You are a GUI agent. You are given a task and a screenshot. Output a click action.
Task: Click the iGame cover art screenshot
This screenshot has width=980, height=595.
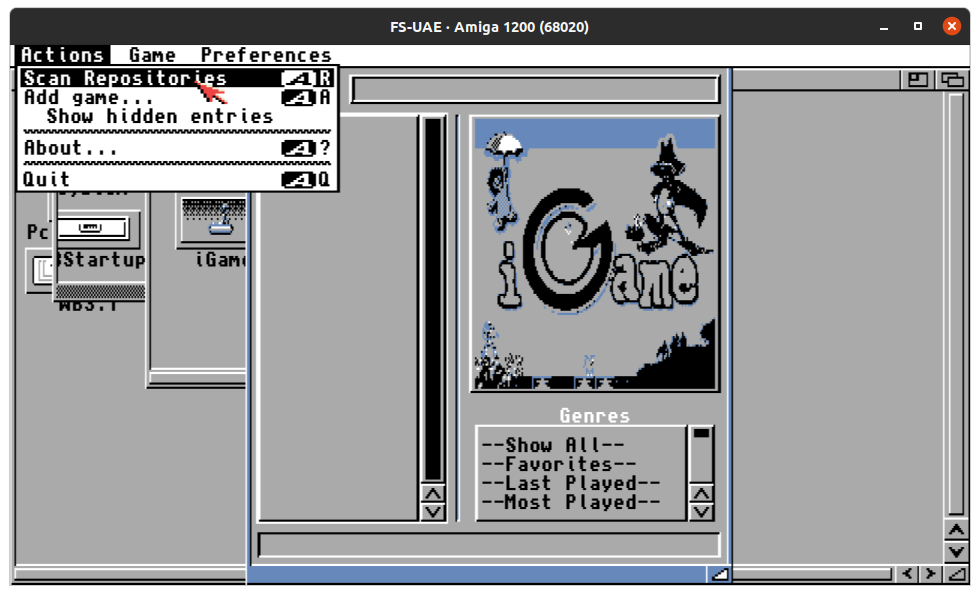(x=595, y=254)
